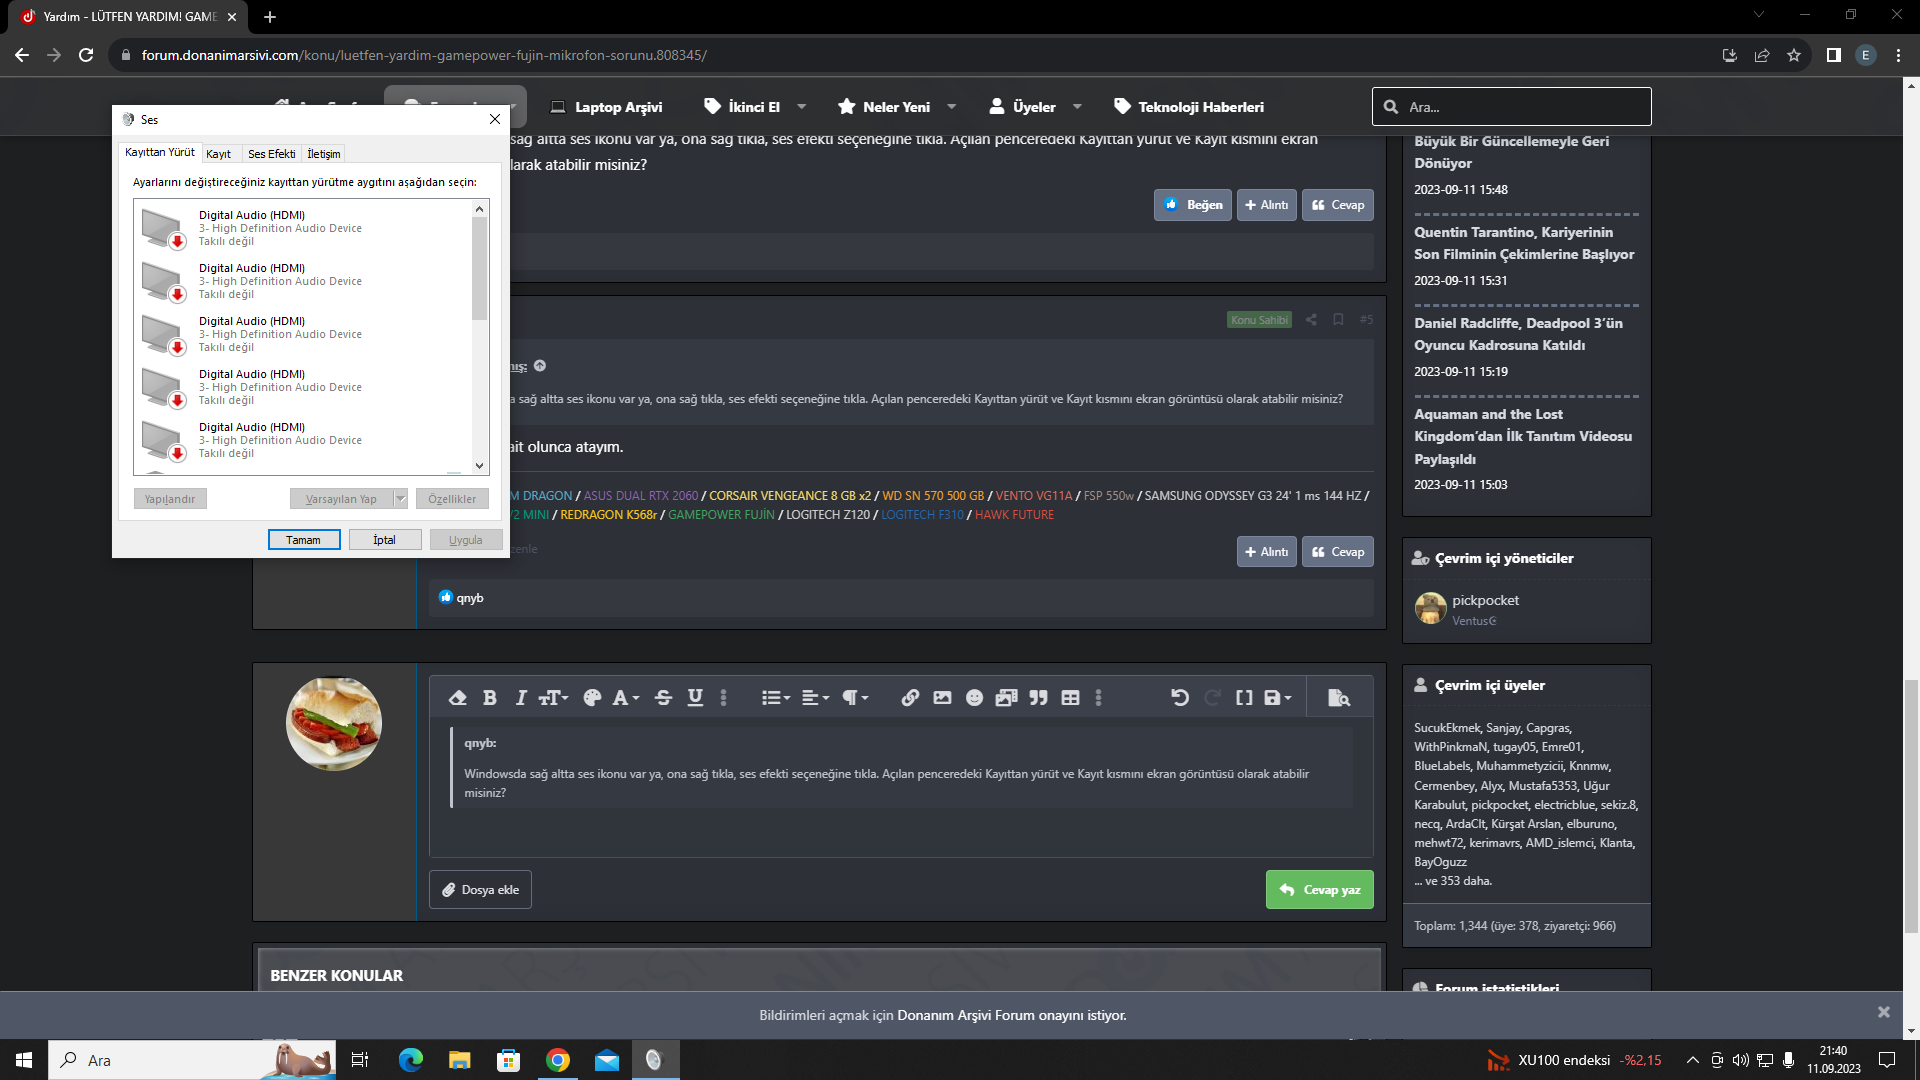The height and width of the screenshot is (1080, 1920).
Task: Open the Varsayılan Yap dropdown arrow
Action: 400,499
